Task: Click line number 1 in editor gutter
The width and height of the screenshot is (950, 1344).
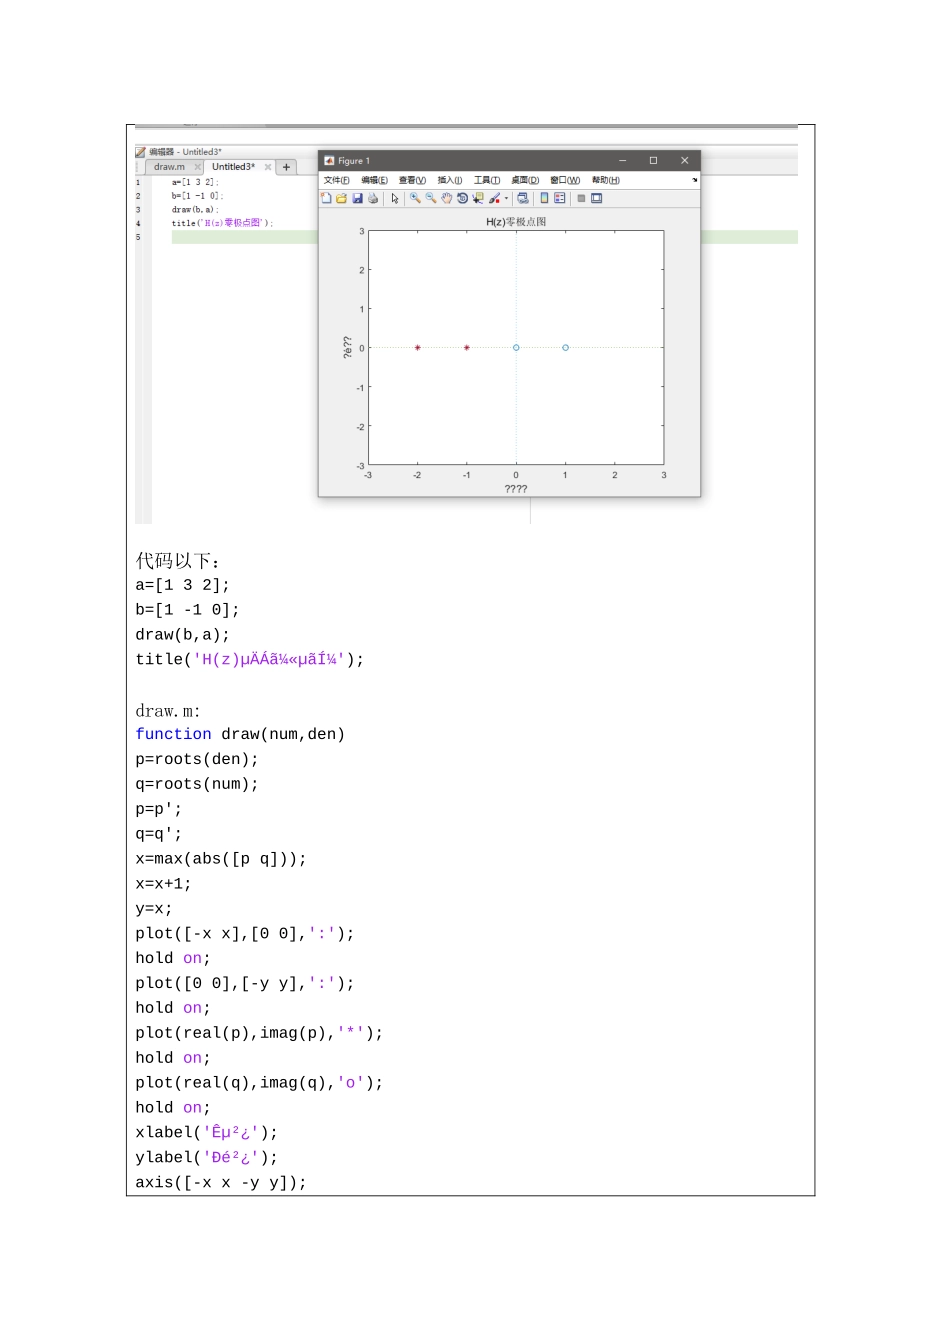Action: [x=138, y=183]
